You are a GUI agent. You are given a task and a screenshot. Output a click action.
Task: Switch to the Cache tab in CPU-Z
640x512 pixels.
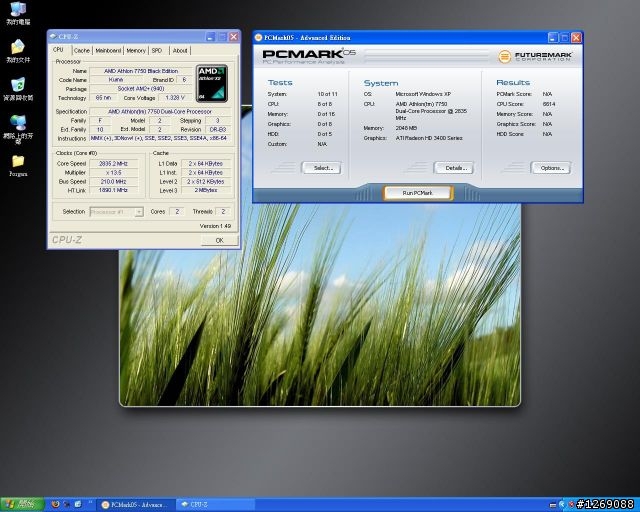[82, 50]
